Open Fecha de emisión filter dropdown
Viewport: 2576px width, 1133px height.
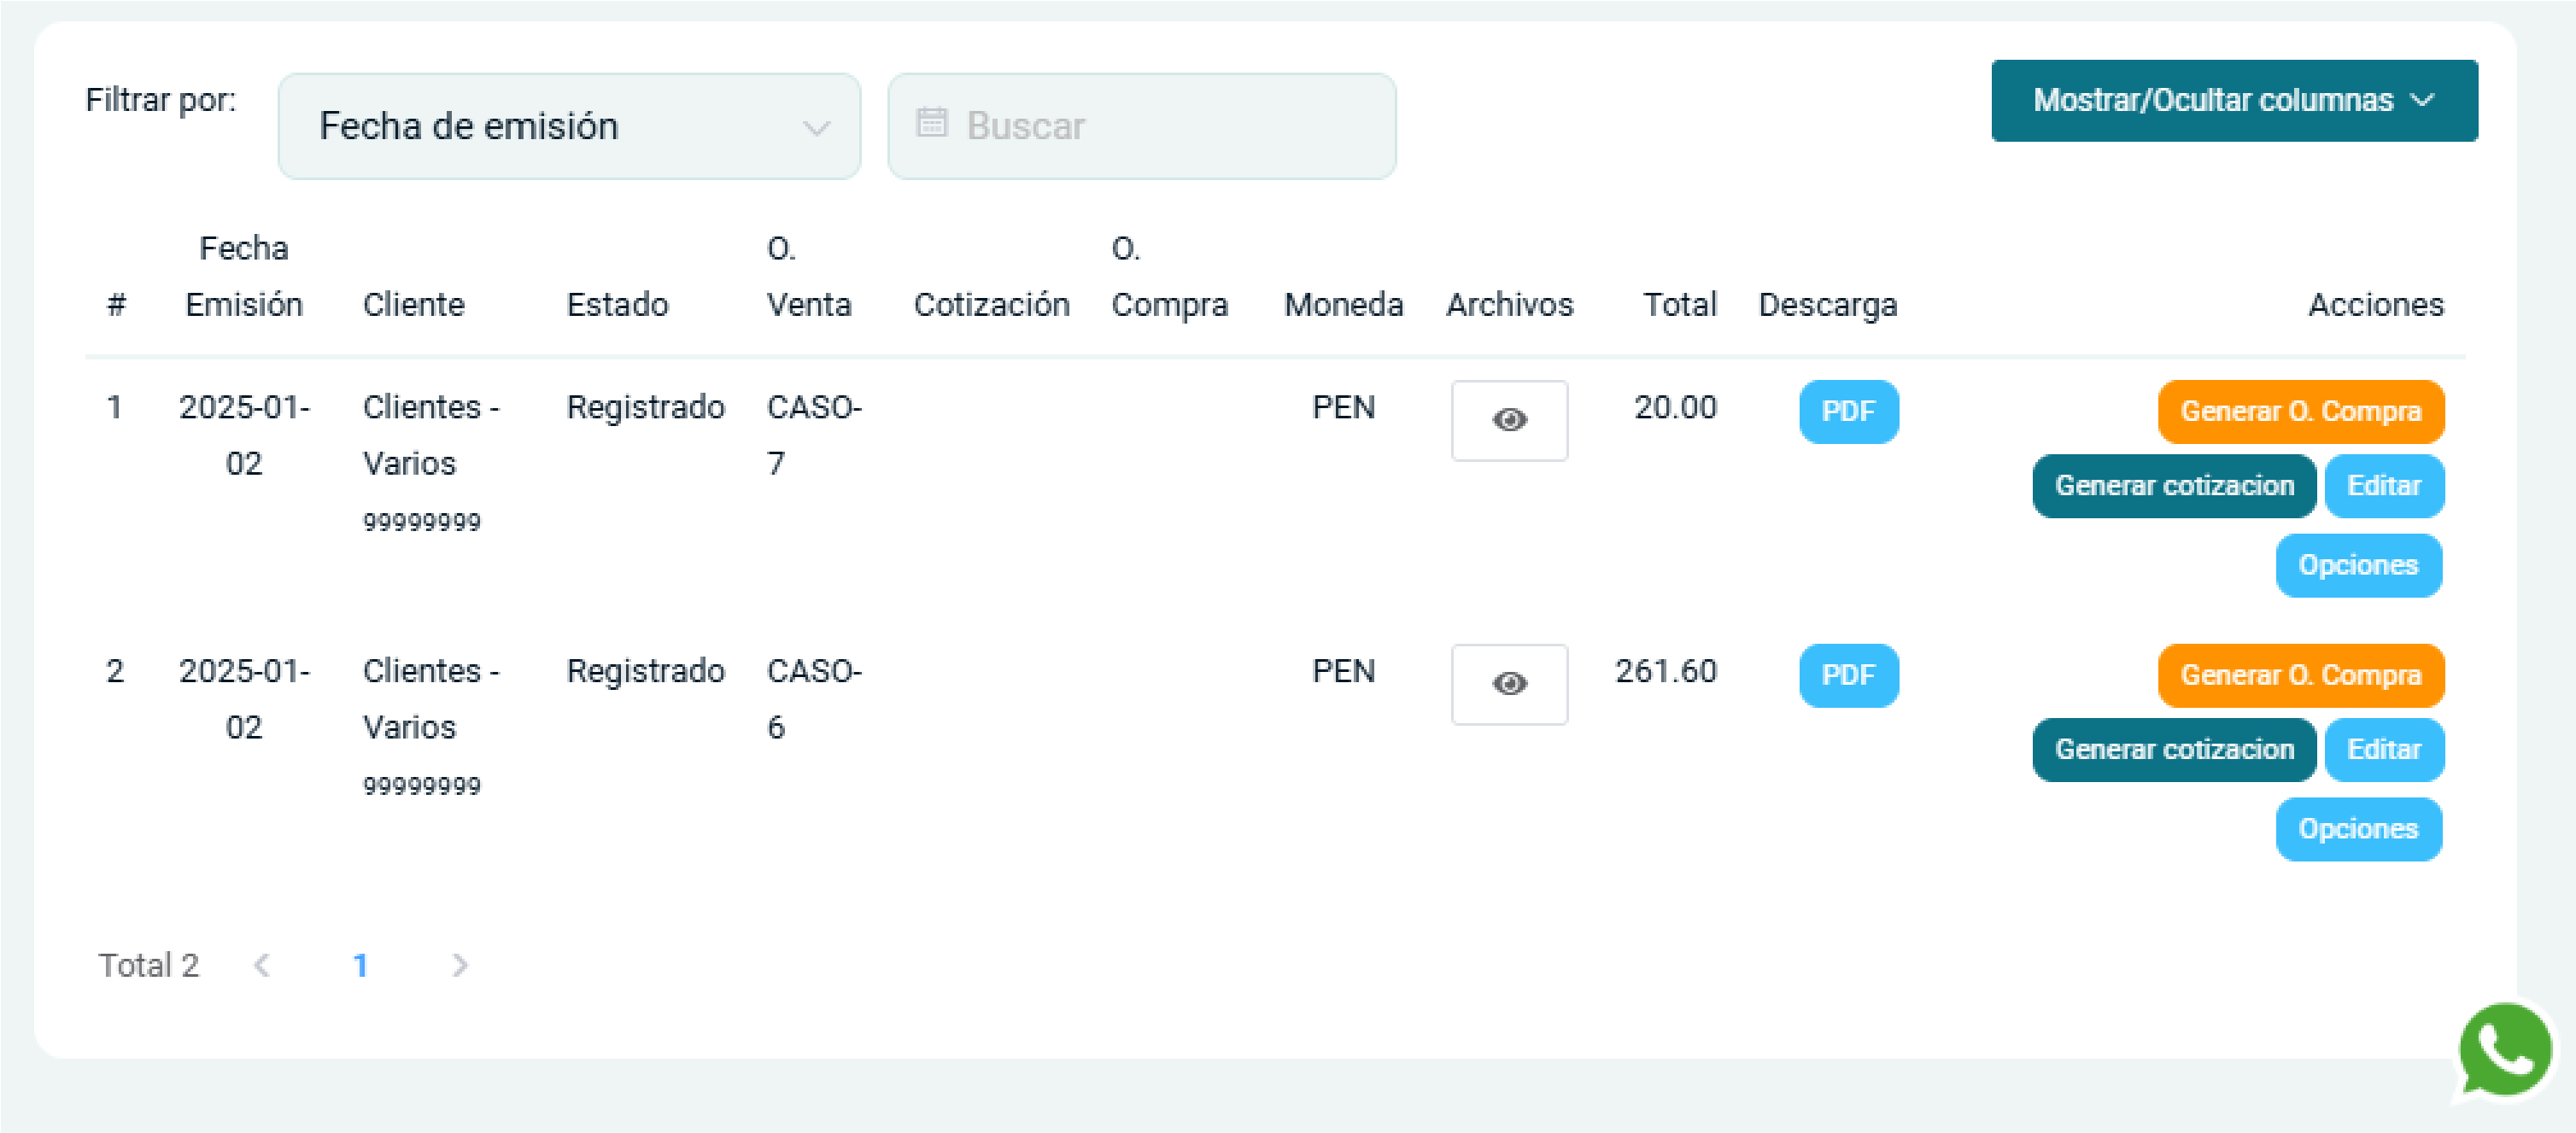568,126
